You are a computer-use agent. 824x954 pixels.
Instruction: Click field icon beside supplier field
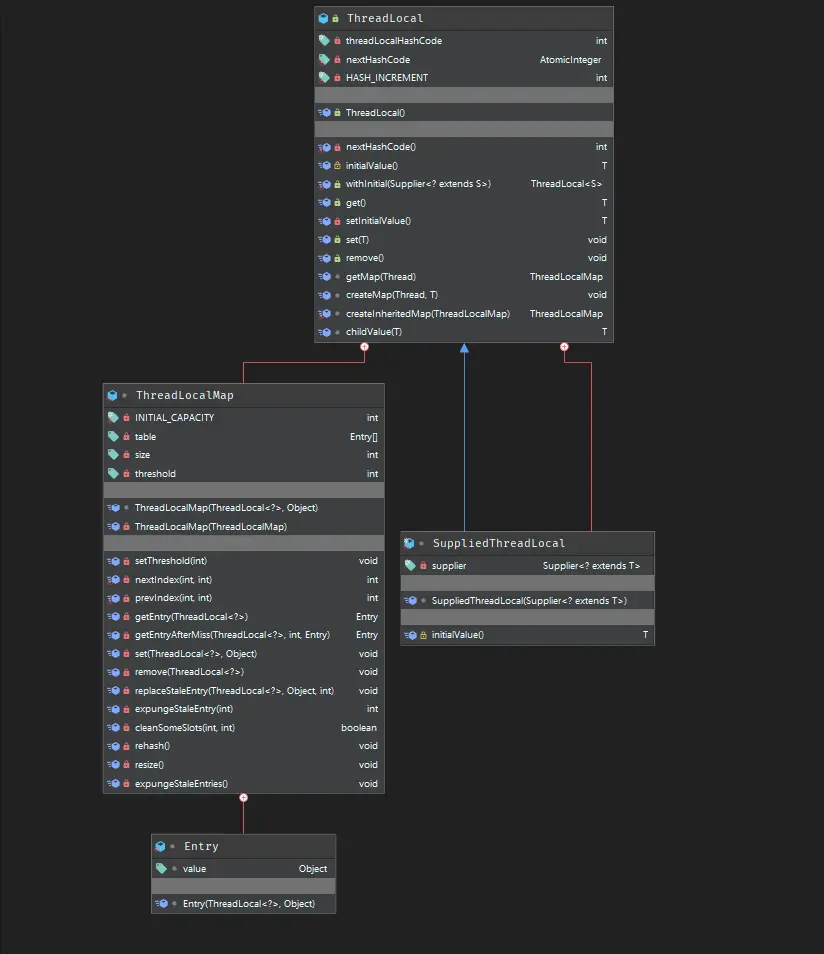pyautogui.click(x=410, y=566)
